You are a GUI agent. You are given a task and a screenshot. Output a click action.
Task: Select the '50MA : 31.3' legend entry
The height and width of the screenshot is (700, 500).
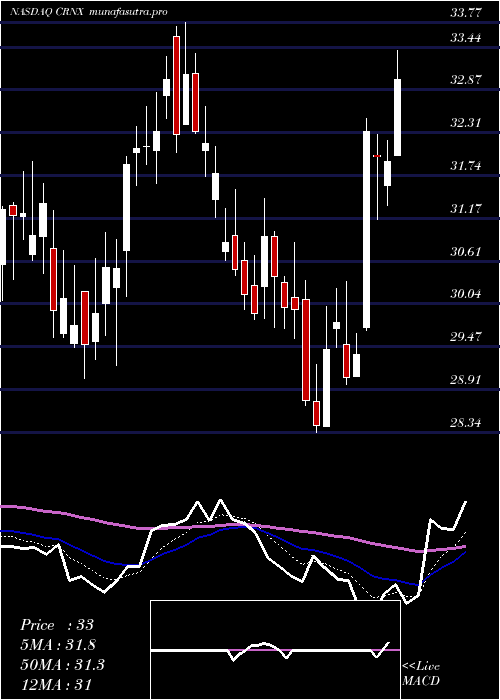[62, 665]
